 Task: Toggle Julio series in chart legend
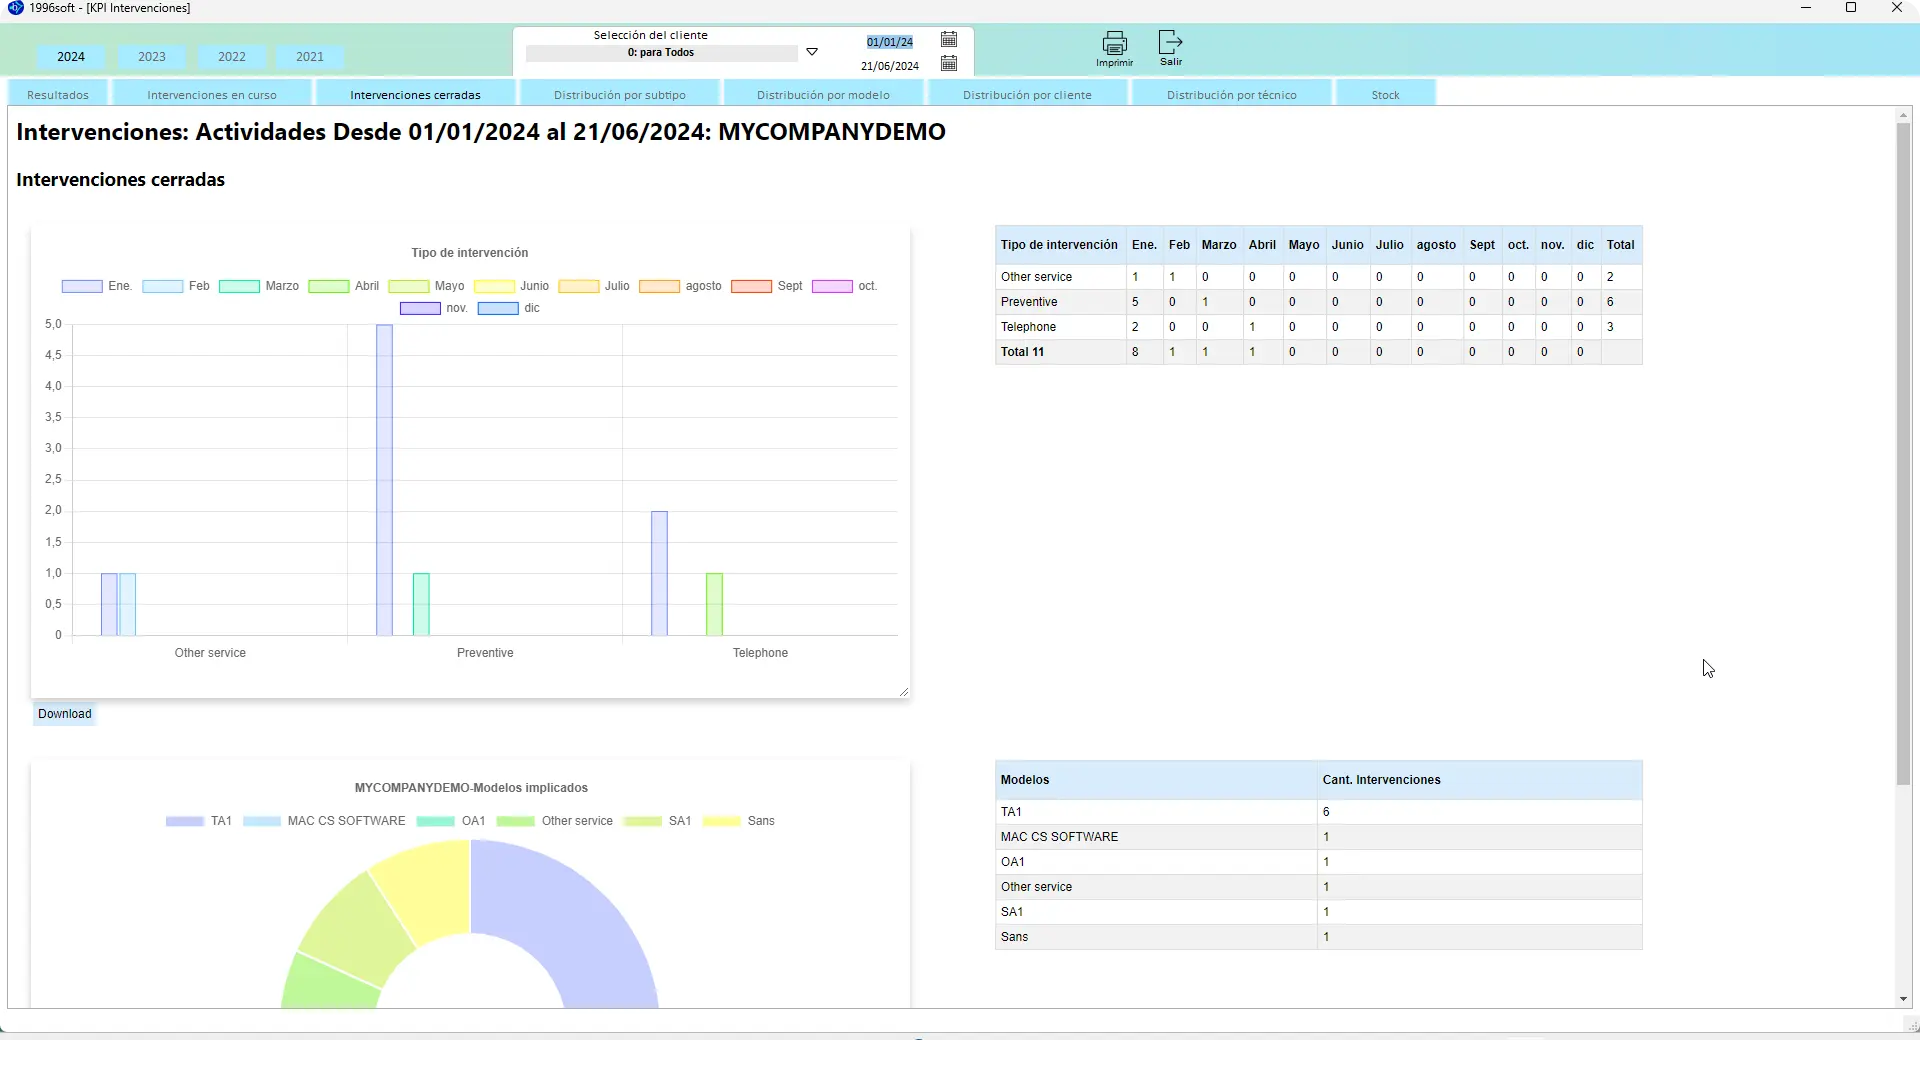pyautogui.click(x=595, y=286)
